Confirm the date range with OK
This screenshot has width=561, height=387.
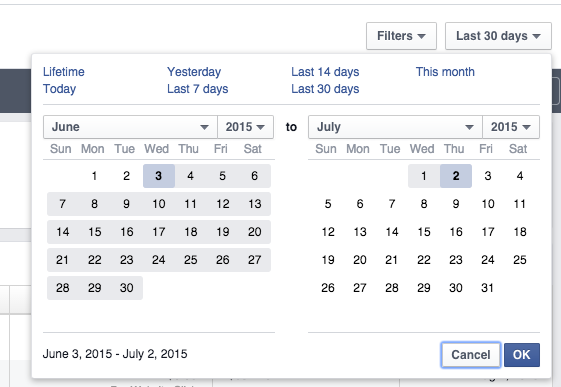(x=522, y=354)
